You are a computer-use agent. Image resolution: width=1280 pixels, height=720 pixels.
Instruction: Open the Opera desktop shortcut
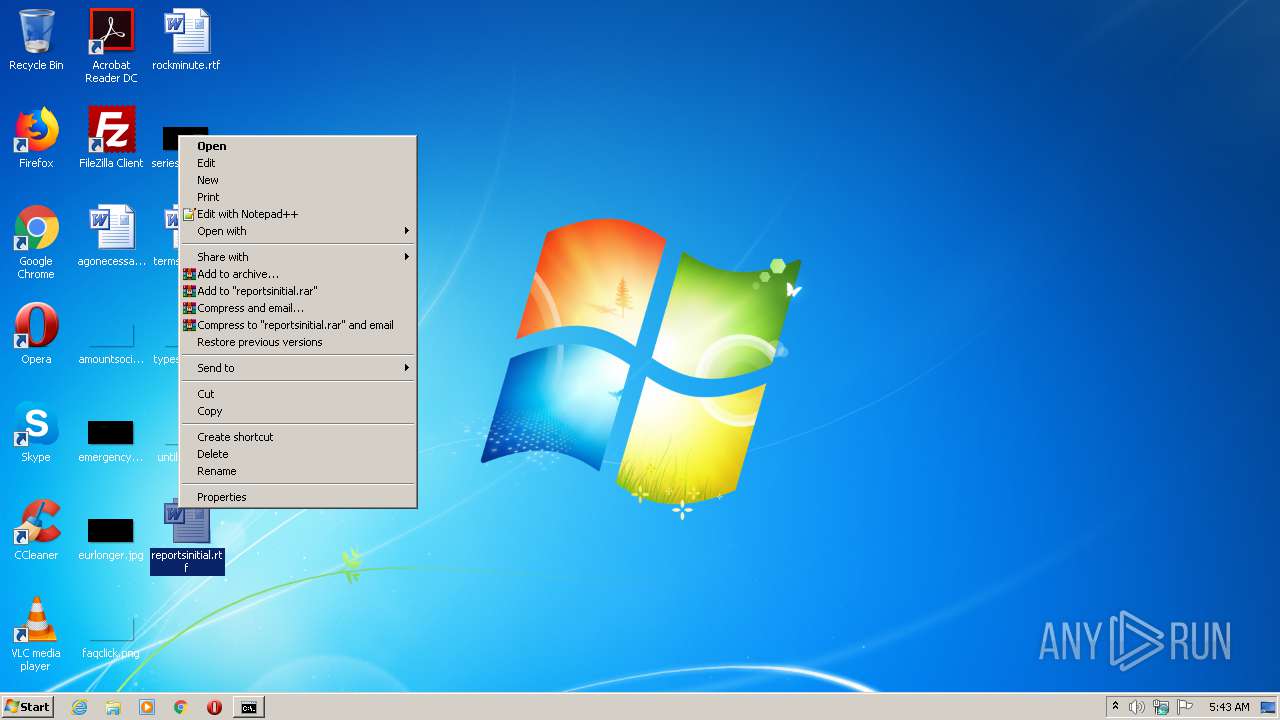(36, 334)
